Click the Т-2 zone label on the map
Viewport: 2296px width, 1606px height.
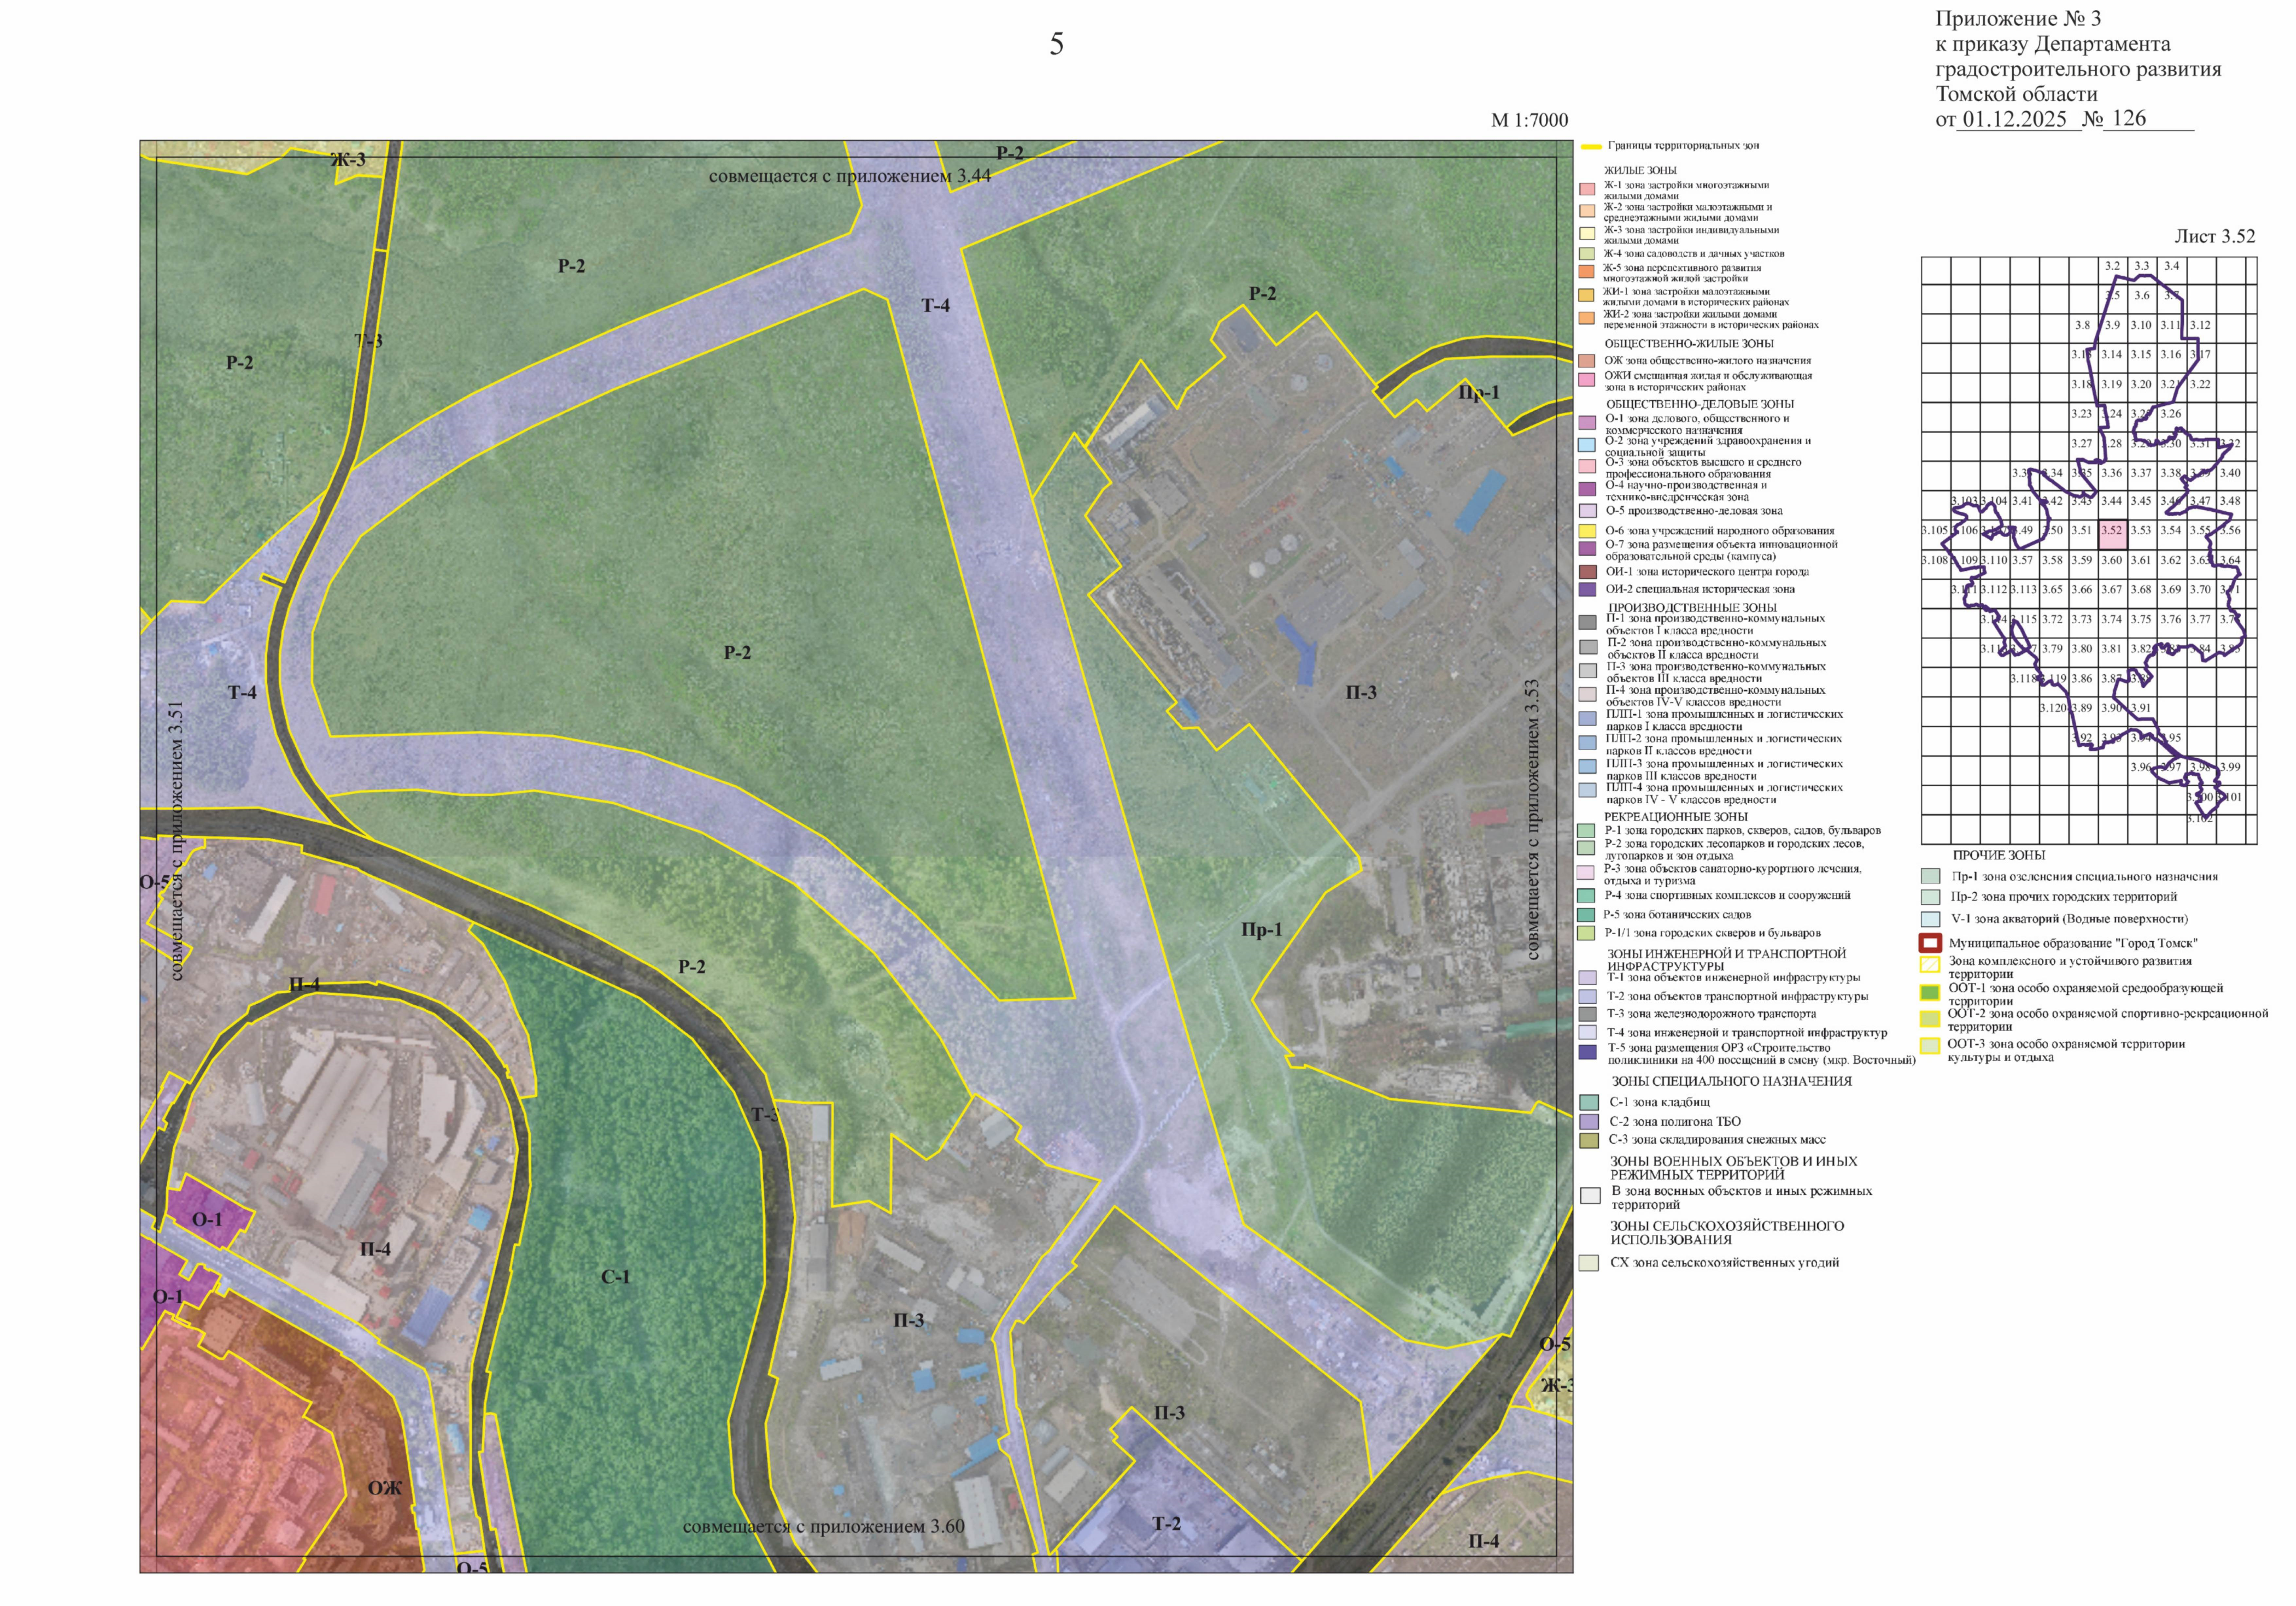point(1166,1524)
